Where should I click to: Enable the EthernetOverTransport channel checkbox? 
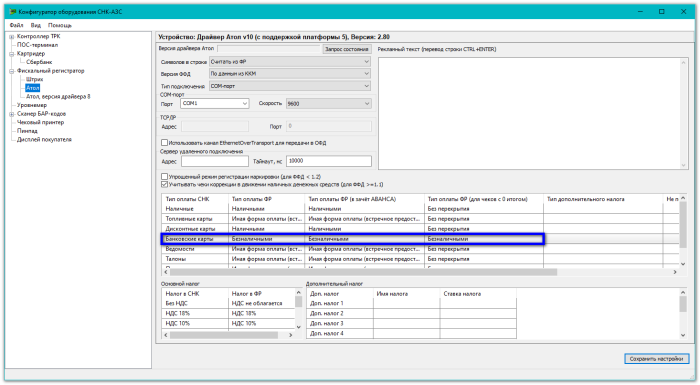click(164, 143)
